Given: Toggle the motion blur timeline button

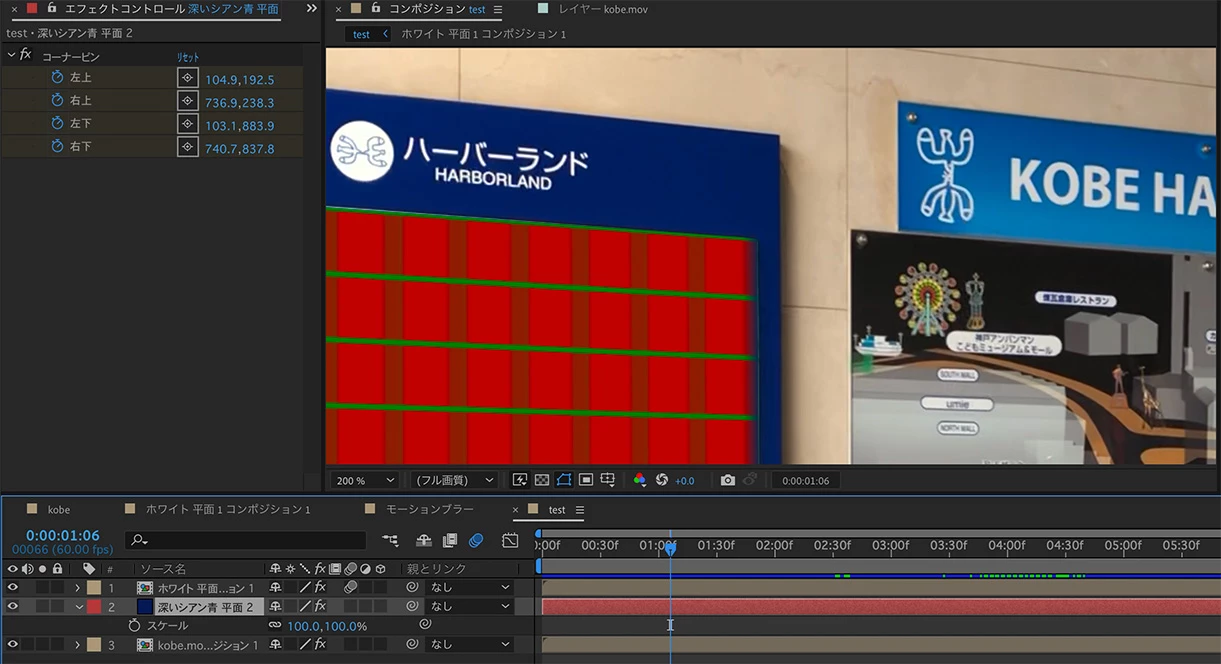Looking at the screenshot, I should (476, 540).
